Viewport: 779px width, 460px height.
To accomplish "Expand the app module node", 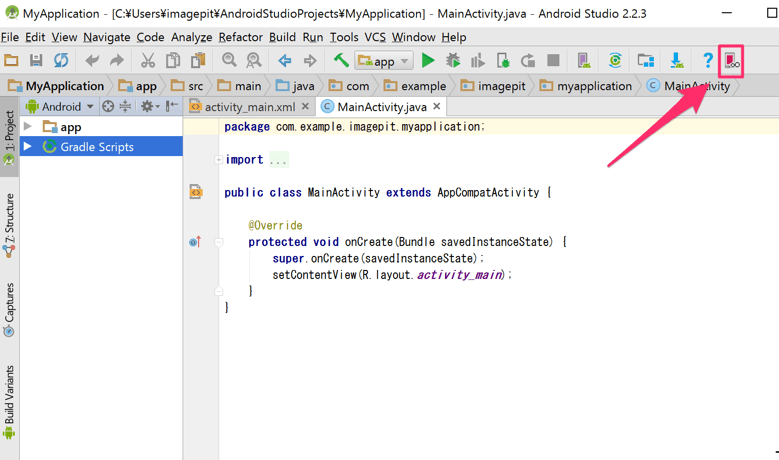I will point(28,127).
